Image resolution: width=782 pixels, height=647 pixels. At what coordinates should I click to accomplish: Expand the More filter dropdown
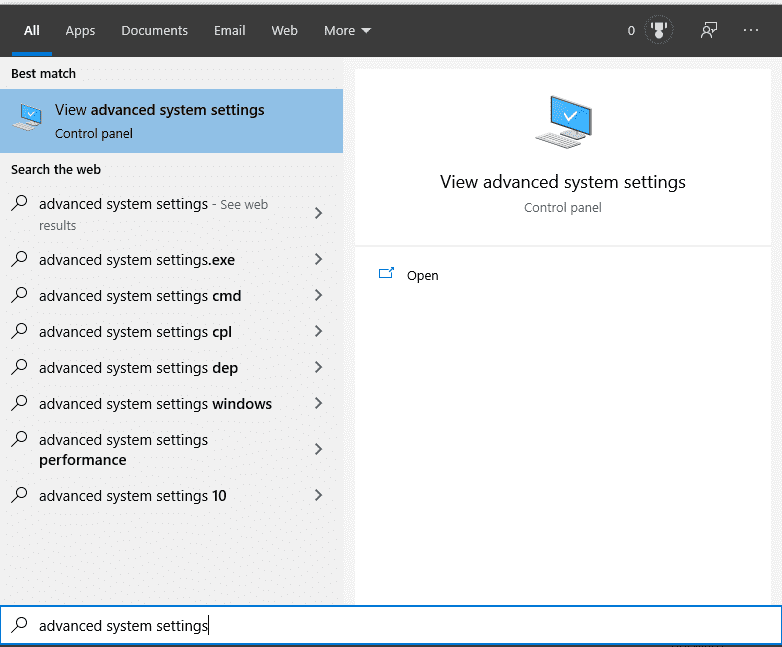click(347, 30)
